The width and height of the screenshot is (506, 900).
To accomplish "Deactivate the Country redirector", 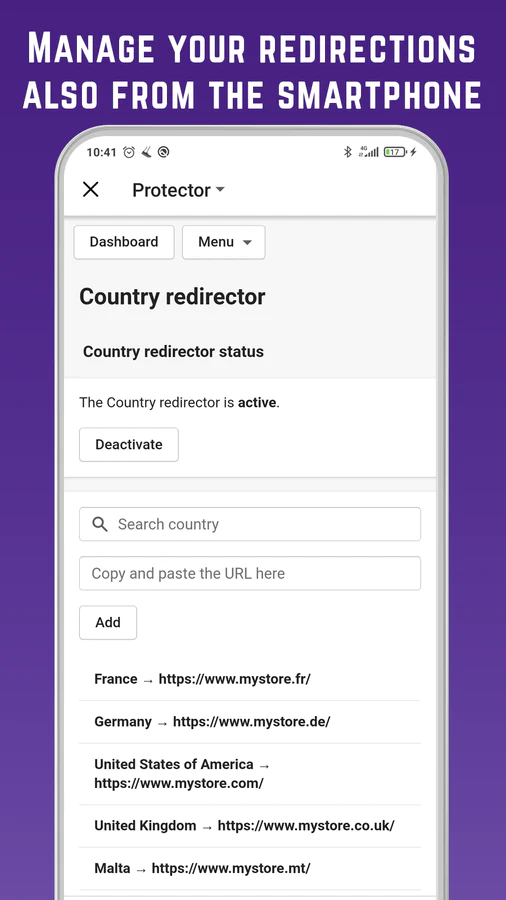I will pos(129,444).
